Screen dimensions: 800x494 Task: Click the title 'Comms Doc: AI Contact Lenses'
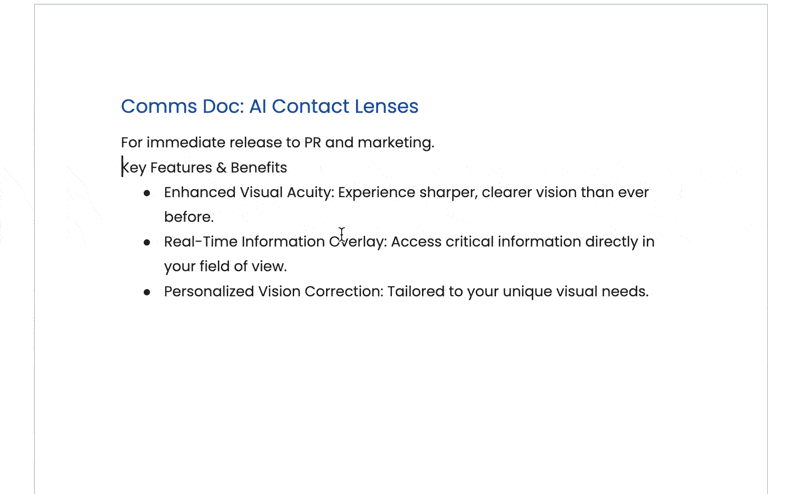coord(269,106)
